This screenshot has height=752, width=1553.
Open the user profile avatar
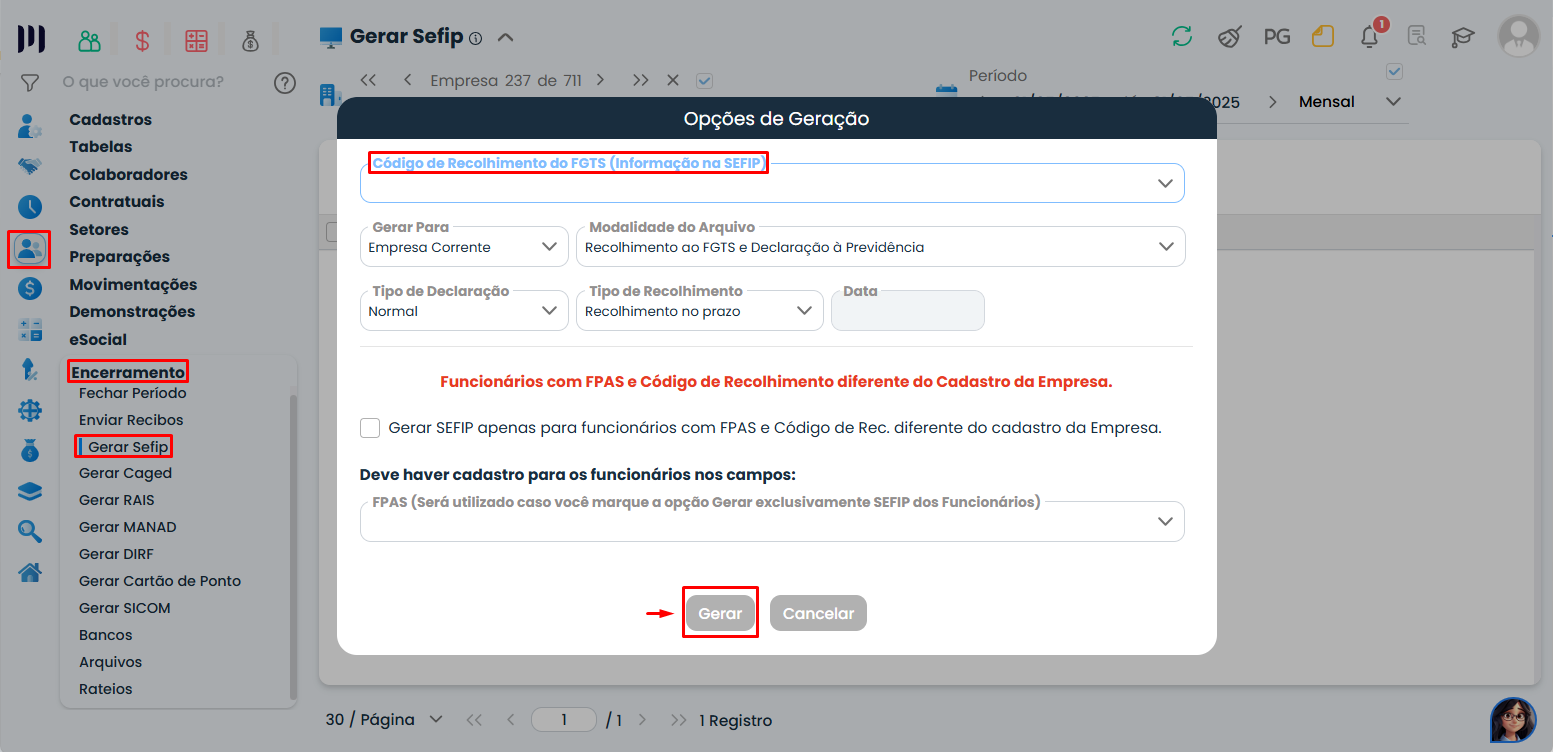click(x=1518, y=36)
